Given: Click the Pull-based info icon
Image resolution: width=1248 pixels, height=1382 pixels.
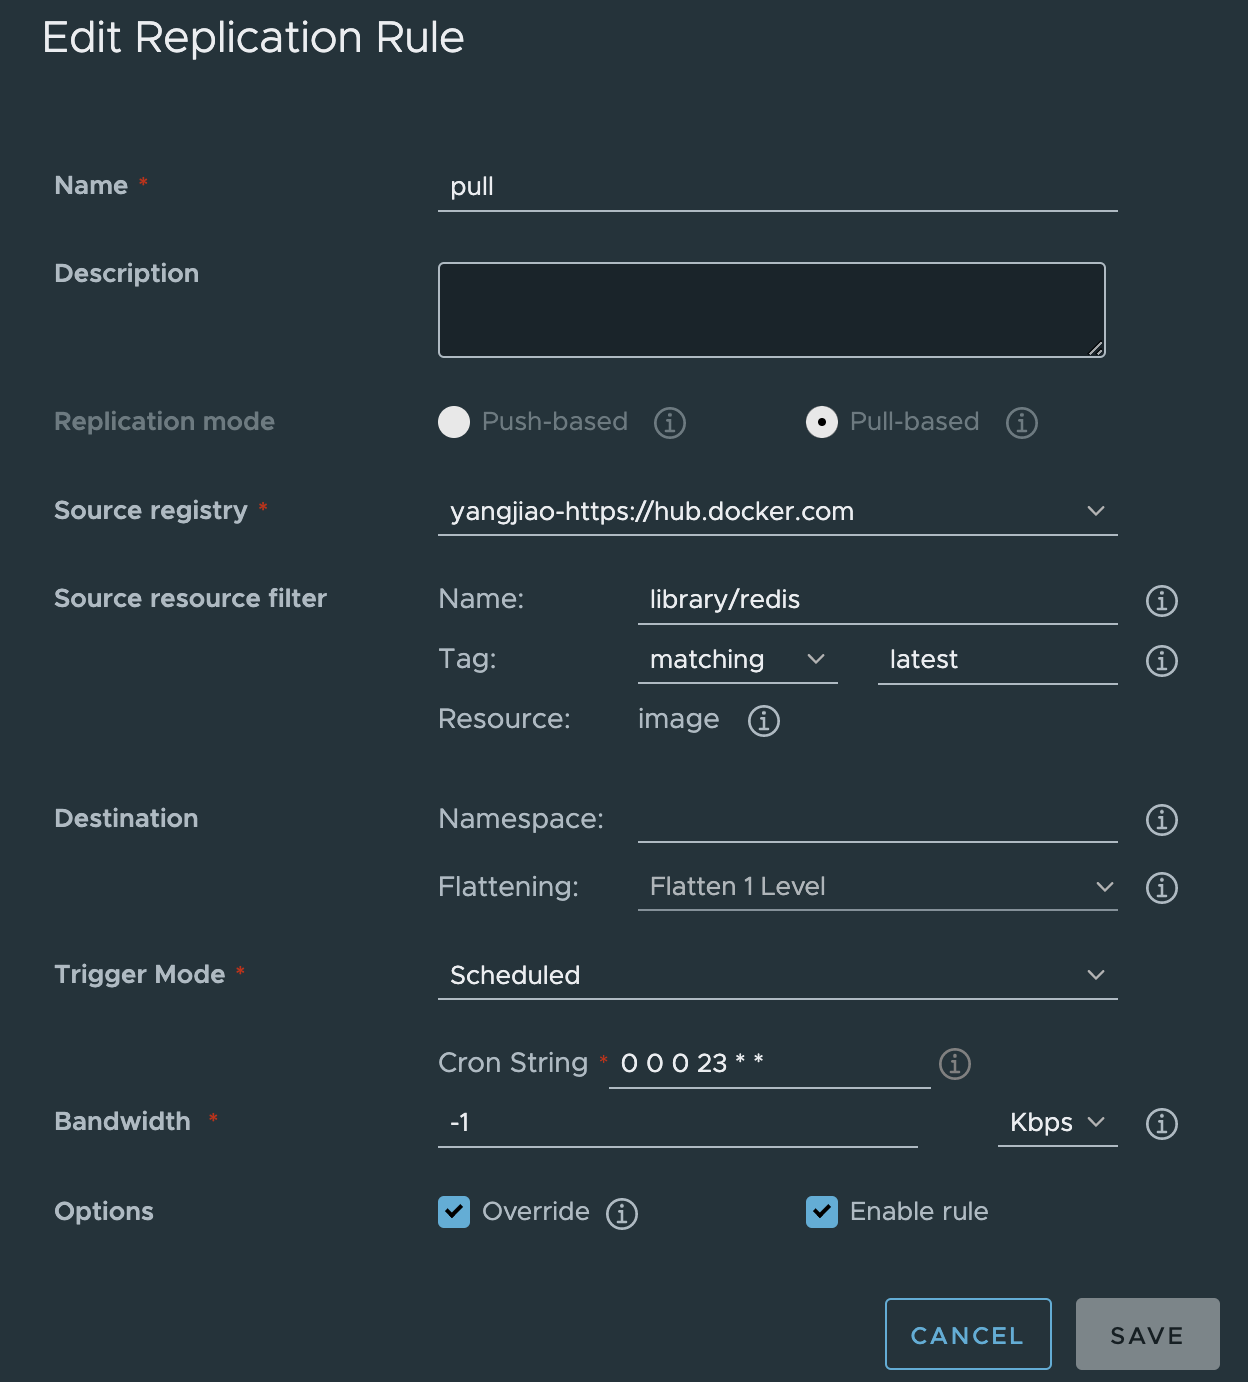Looking at the screenshot, I should point(1021,422).
